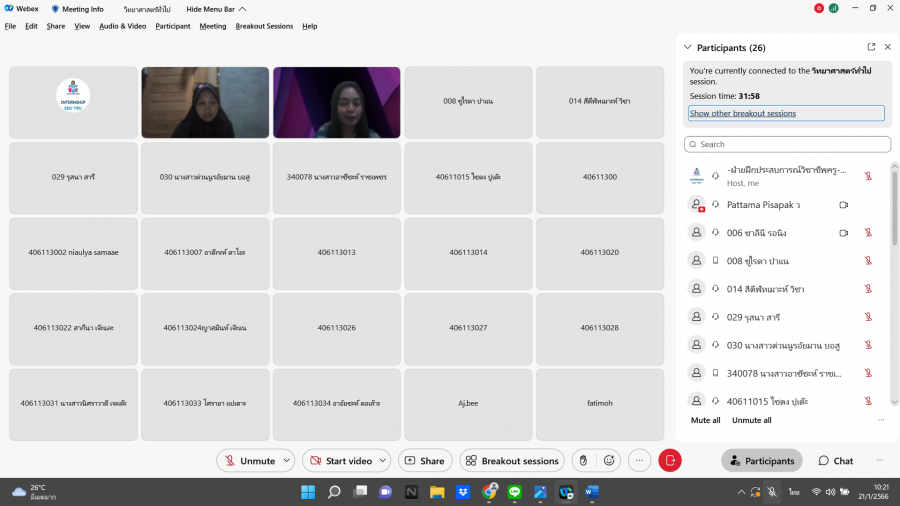Toggle the Participants panel button
Viewport: 900px width, 506px height.
[762, 461]
